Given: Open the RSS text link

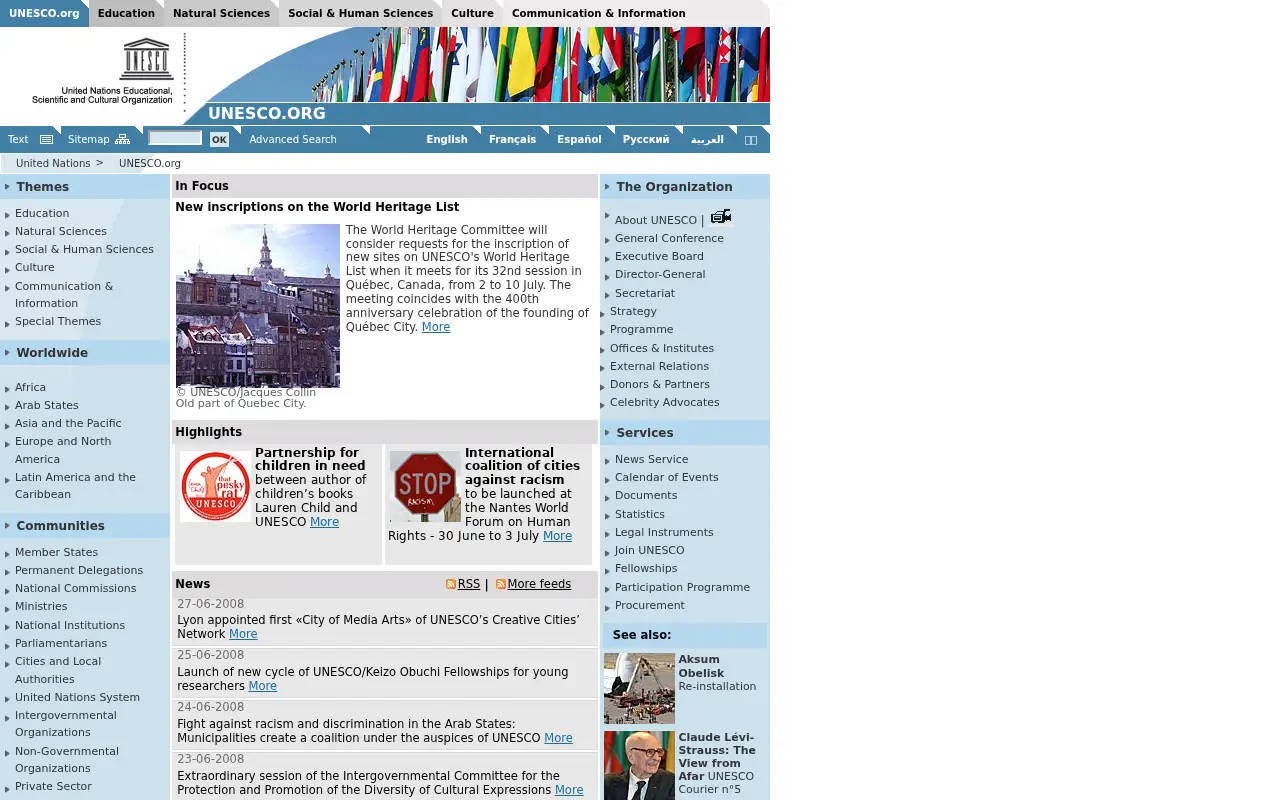Looking at the screenshot, I should click(469, 584).
